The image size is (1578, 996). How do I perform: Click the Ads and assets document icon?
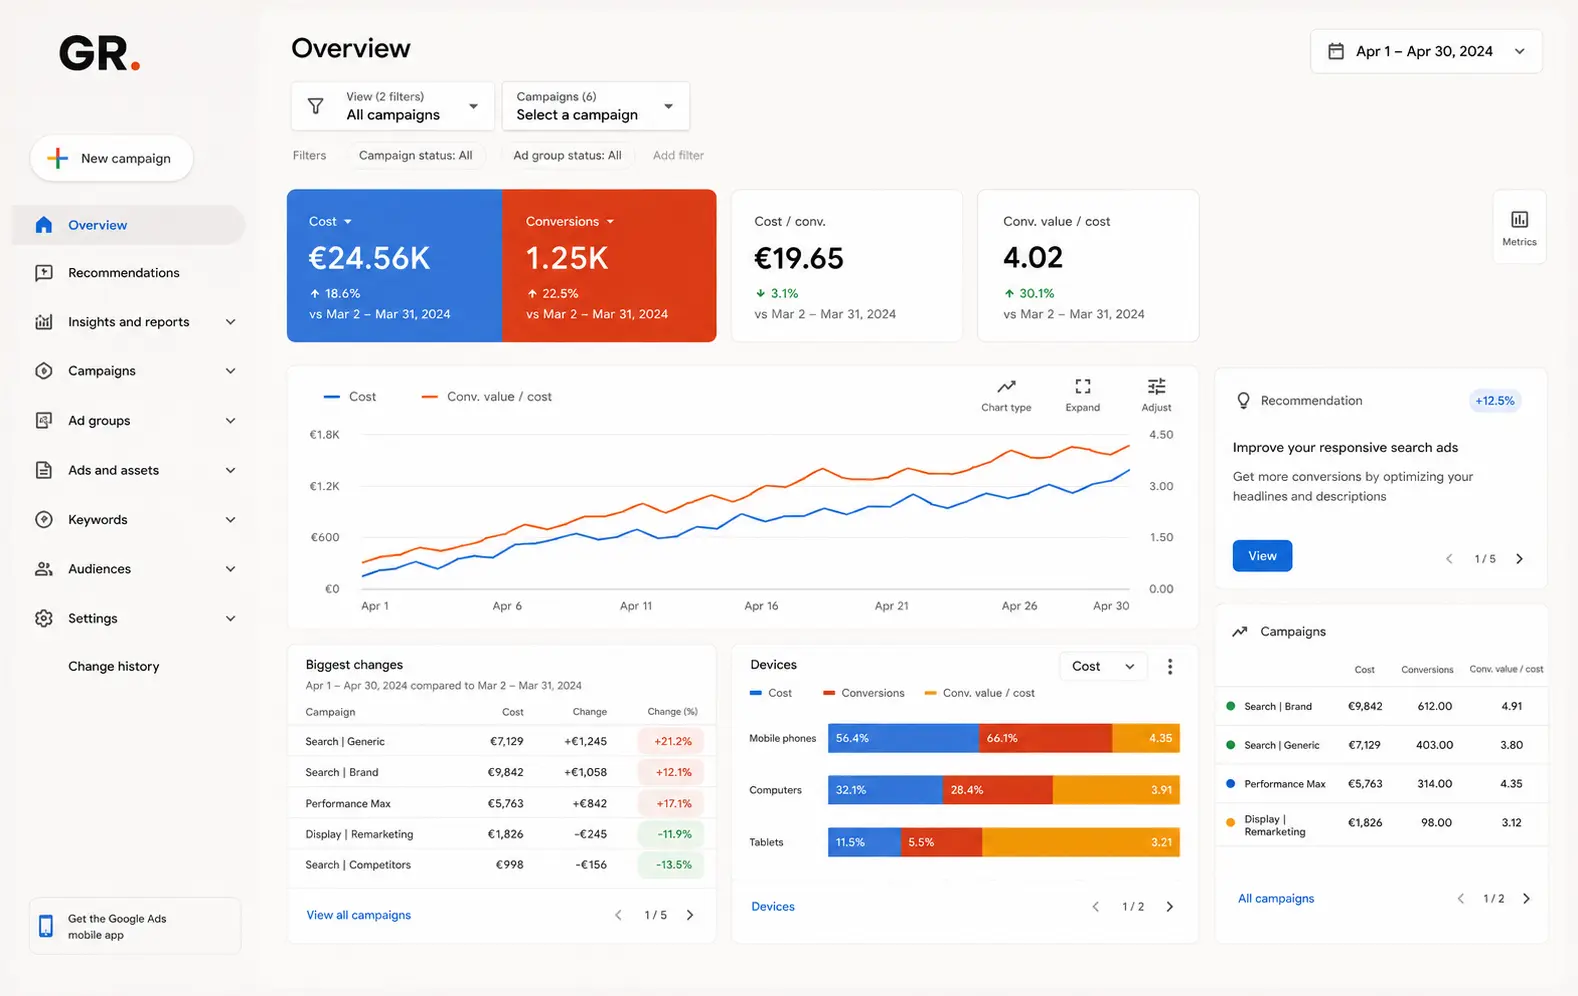point(44,470)
